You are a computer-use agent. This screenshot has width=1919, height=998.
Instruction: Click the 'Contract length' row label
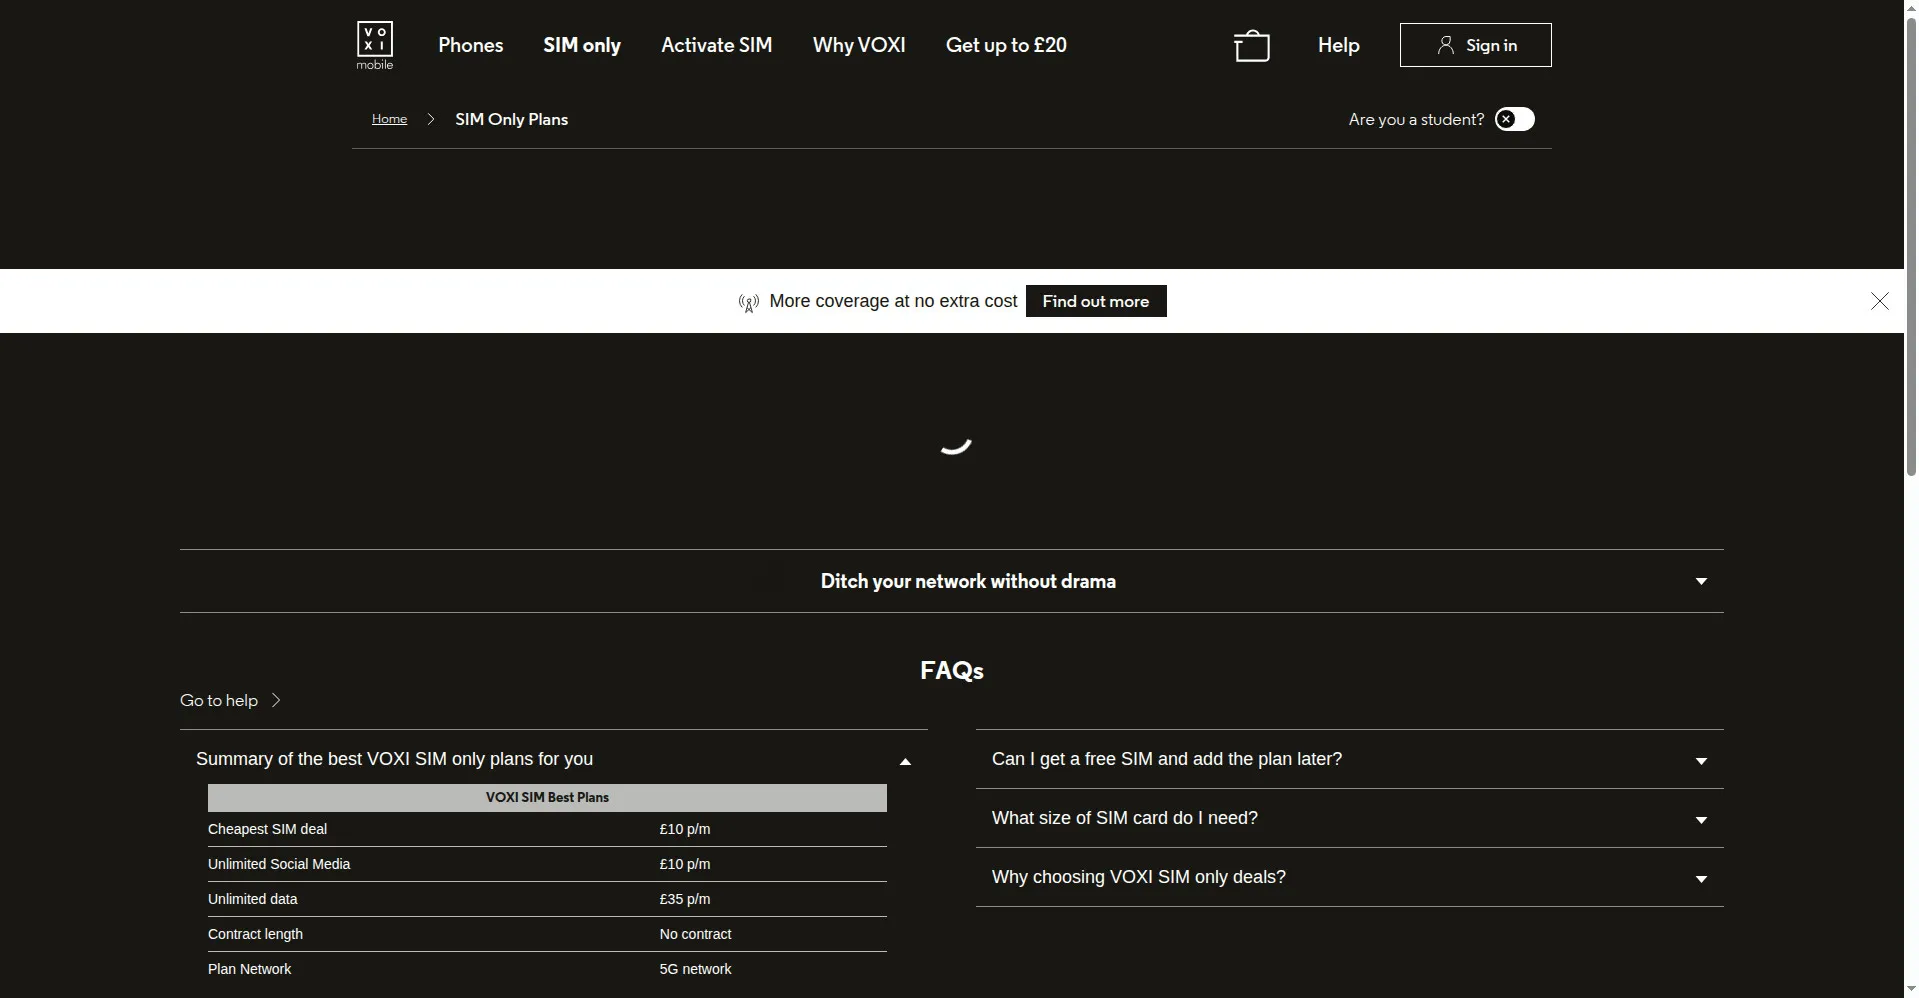coord(255,934)
